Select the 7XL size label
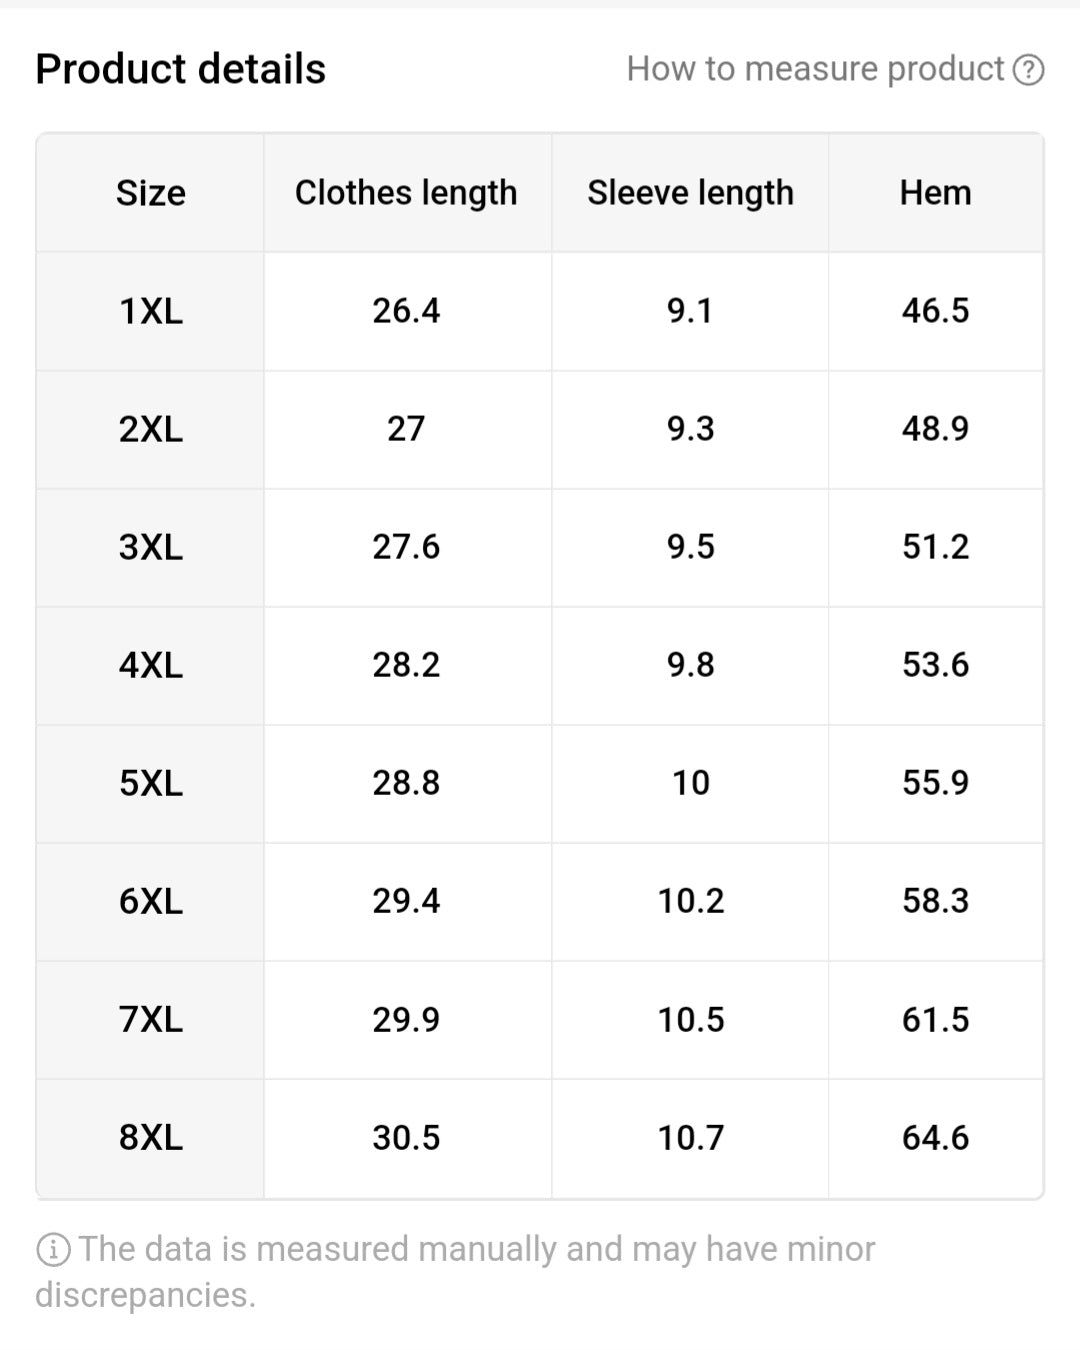 coord(150,1020)
